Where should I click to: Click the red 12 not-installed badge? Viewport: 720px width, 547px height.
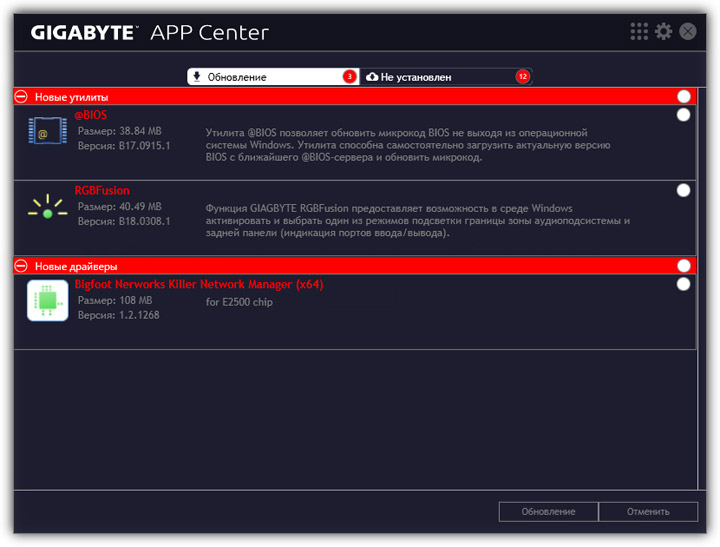[522, 77]
